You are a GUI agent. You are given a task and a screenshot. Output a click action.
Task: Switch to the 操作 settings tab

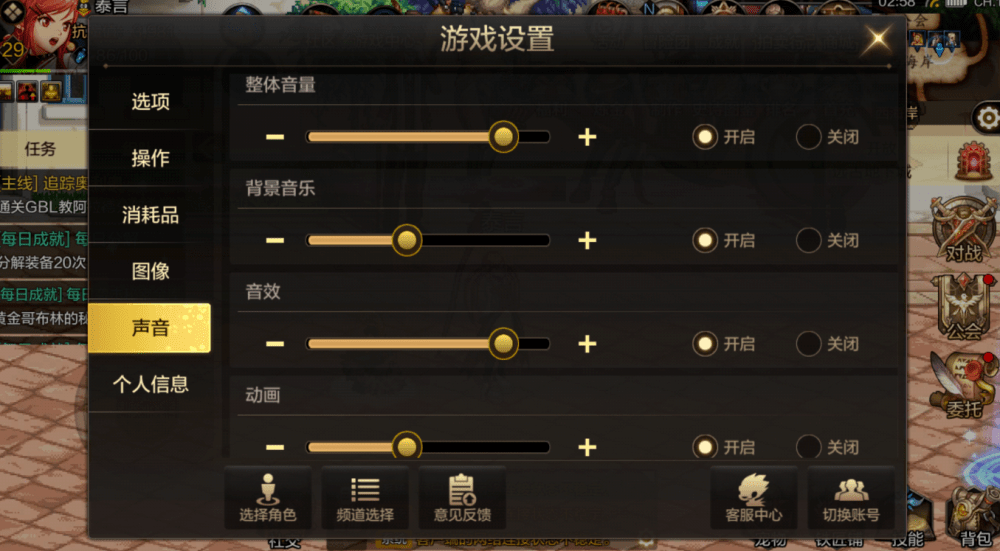(x=150, y=158)
